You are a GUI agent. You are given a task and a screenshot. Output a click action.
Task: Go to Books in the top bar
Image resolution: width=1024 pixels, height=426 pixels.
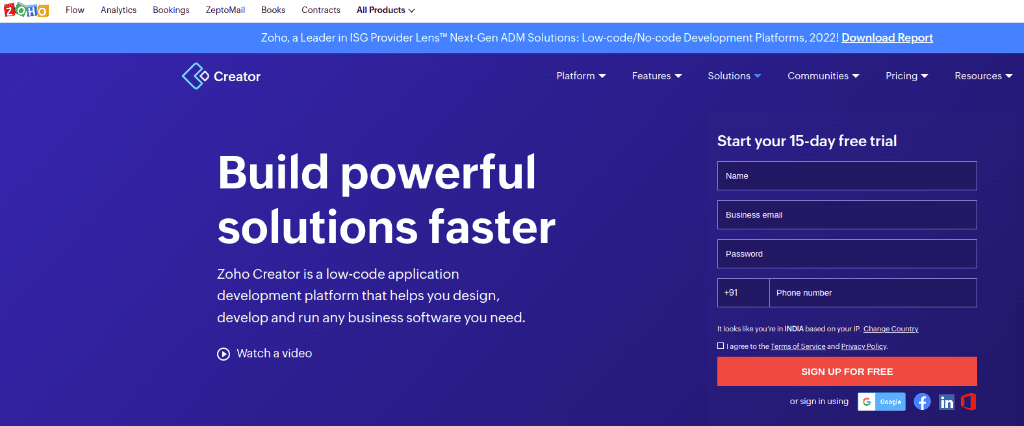273,10
